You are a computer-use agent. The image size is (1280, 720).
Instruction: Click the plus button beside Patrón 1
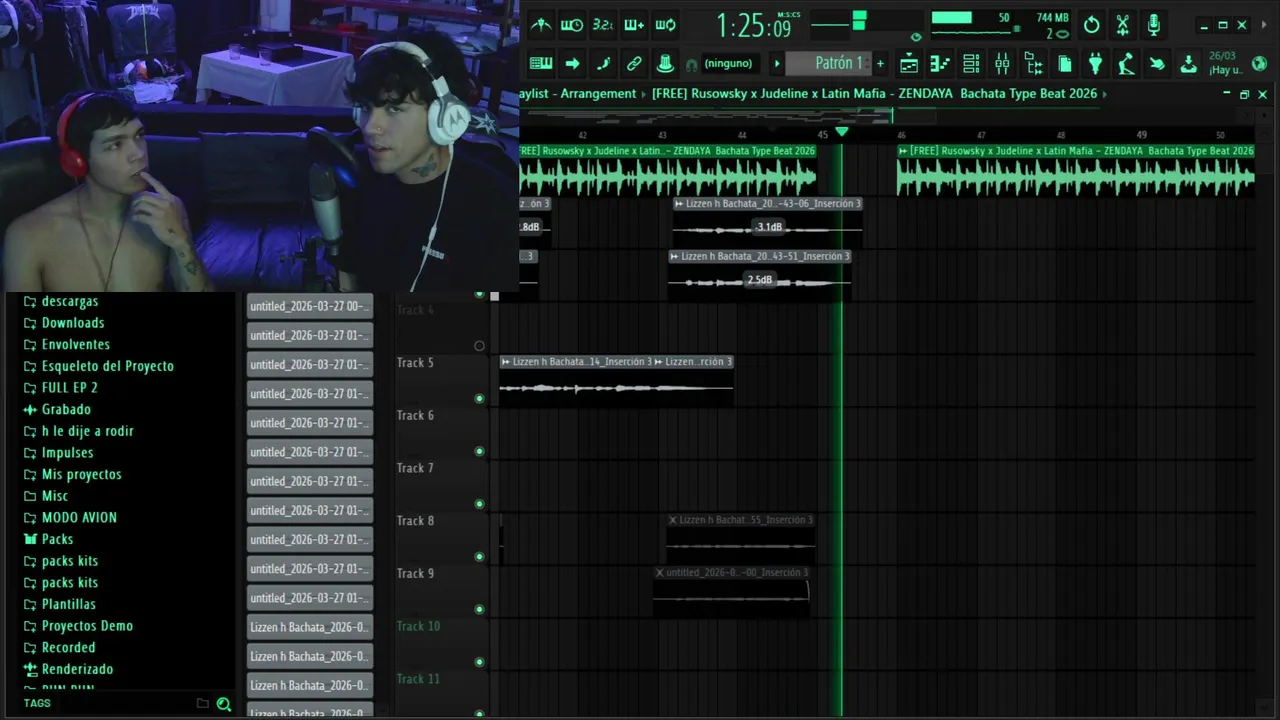[880, 64]
